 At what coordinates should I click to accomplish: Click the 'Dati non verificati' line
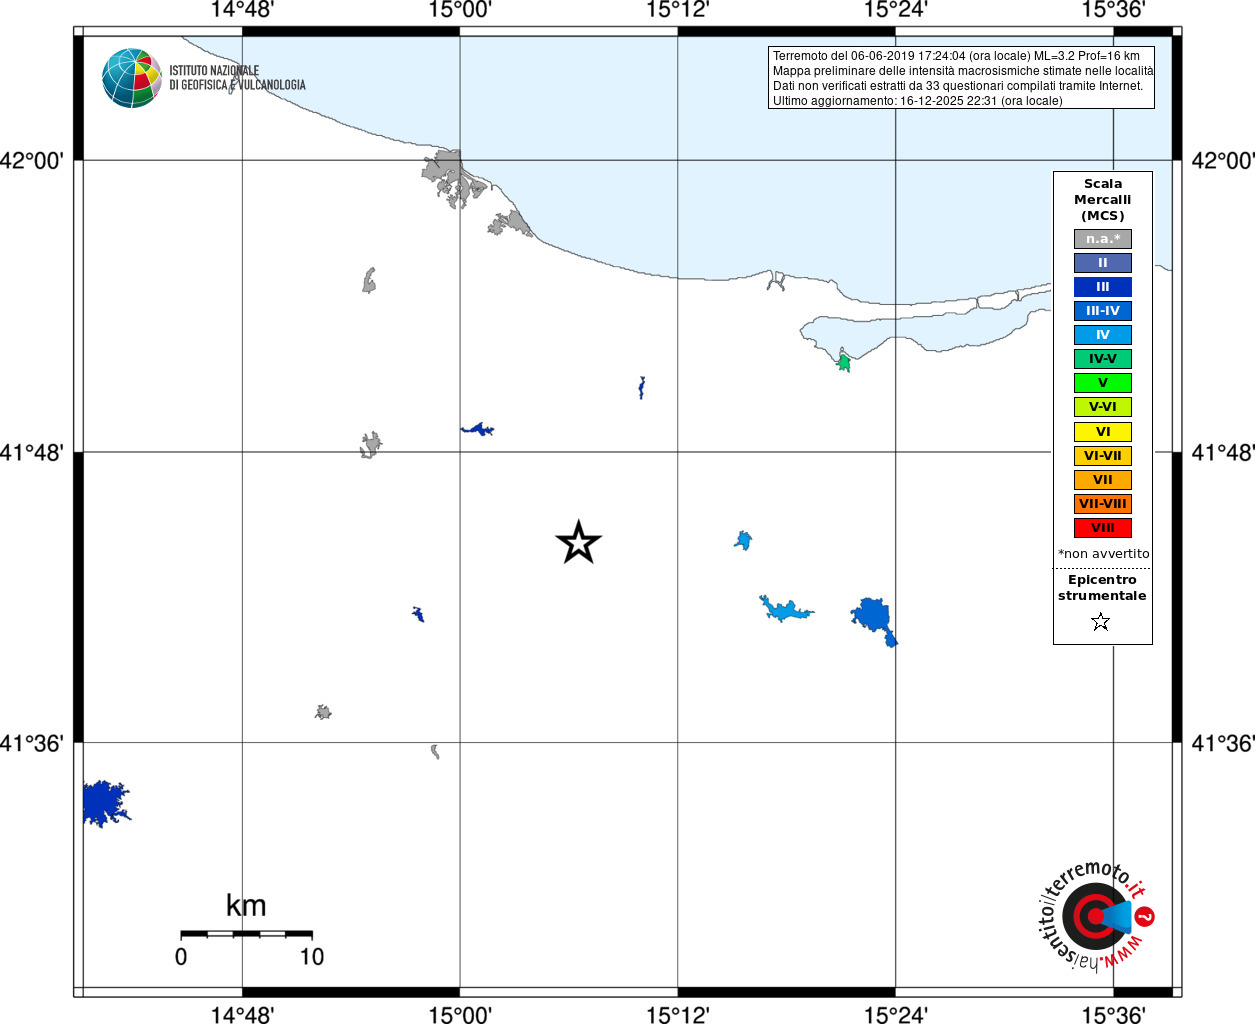click(x=958, y=86)
